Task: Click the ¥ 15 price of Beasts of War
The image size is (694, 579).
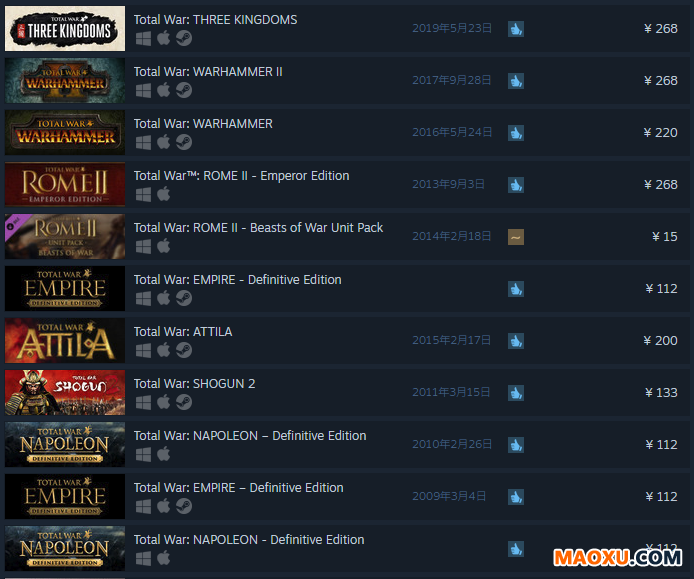Action: coord(664,236)
